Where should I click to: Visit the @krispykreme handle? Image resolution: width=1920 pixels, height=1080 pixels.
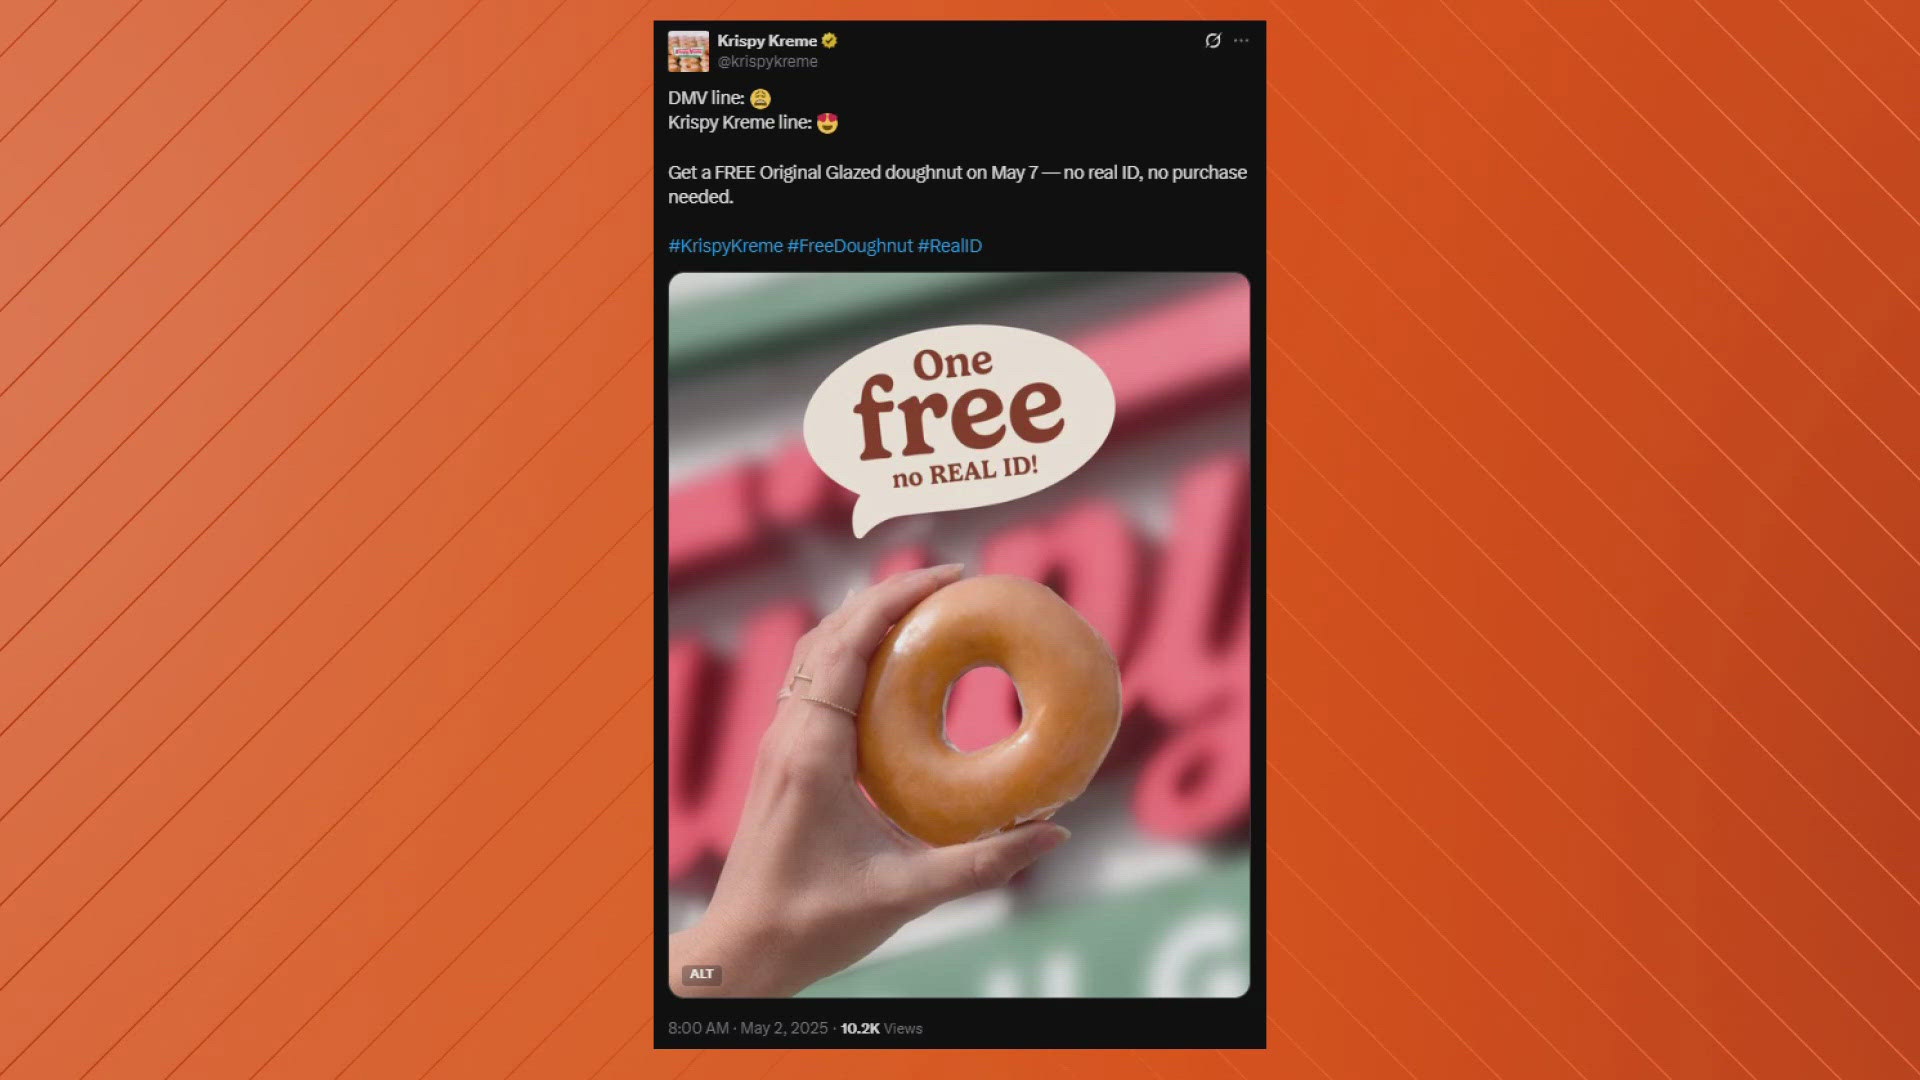[768, 62]
